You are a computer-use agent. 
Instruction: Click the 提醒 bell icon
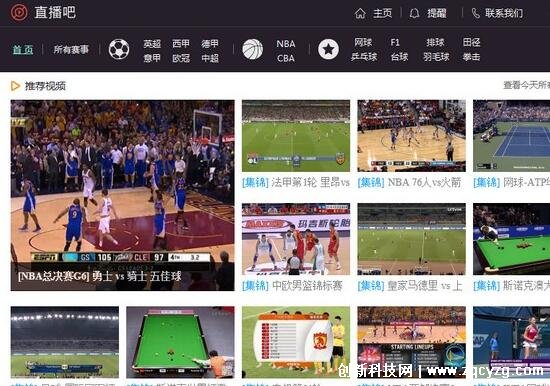coord(414,14)
